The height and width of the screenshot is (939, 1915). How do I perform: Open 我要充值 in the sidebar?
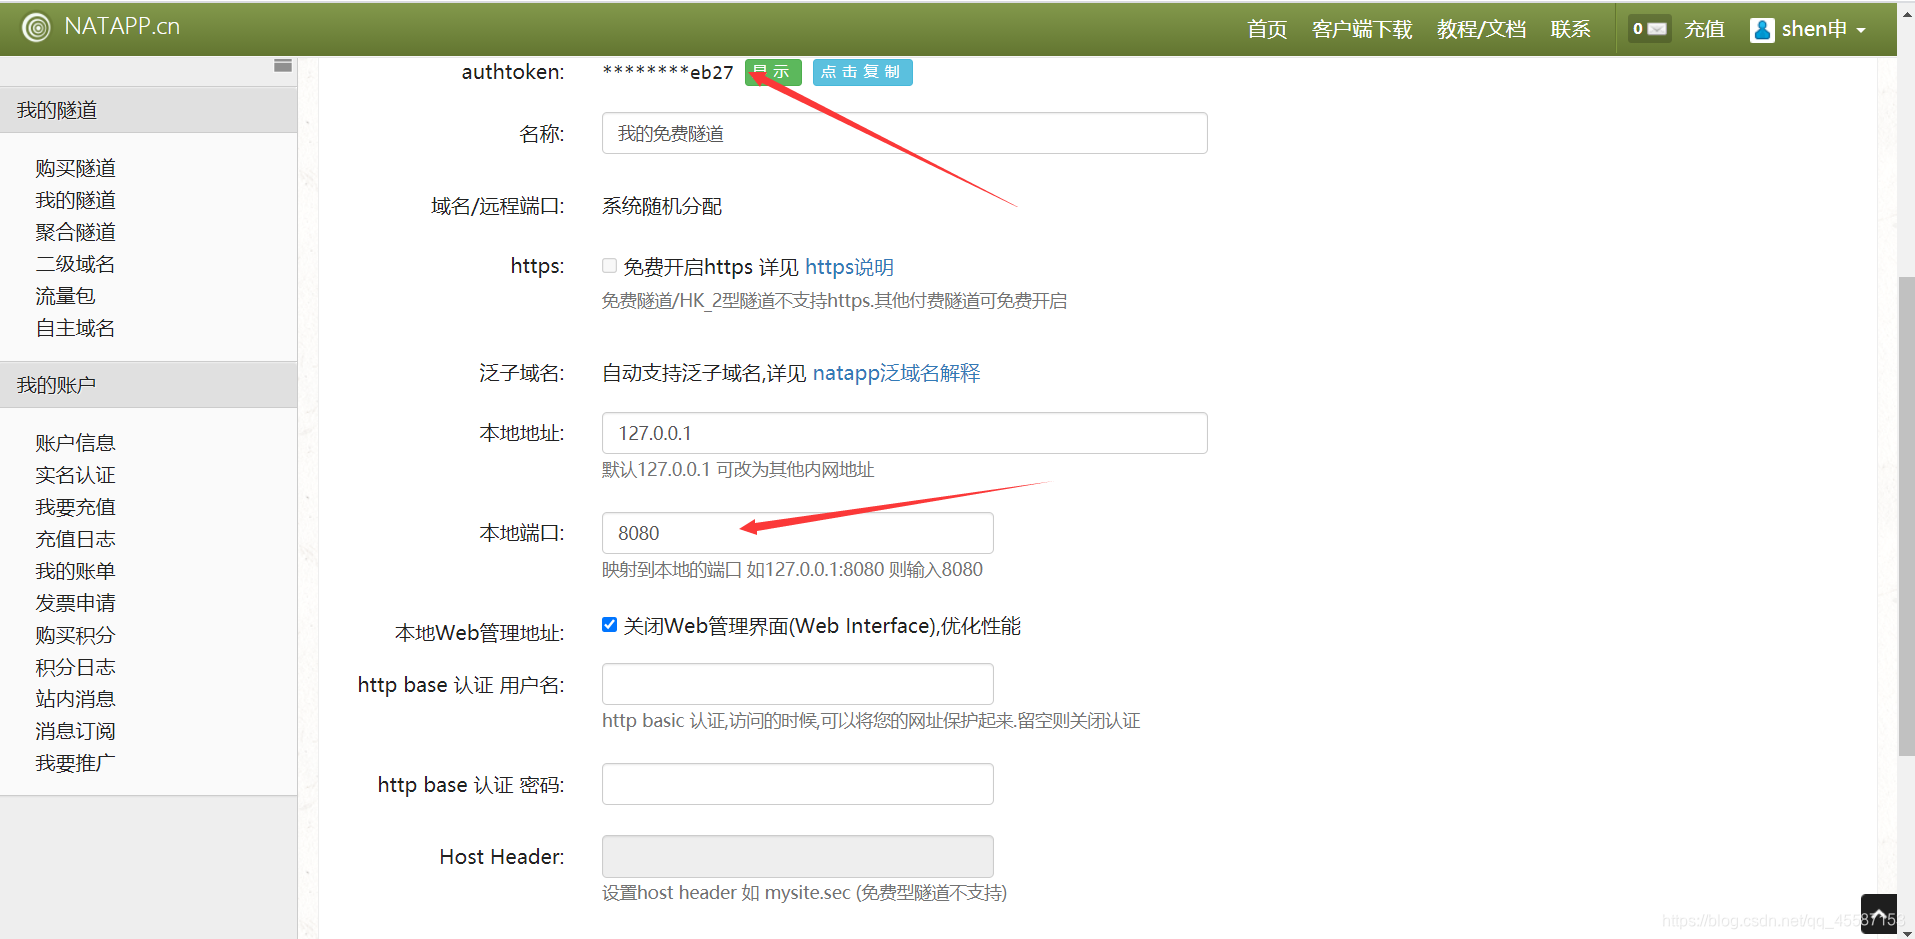[75, 507]
